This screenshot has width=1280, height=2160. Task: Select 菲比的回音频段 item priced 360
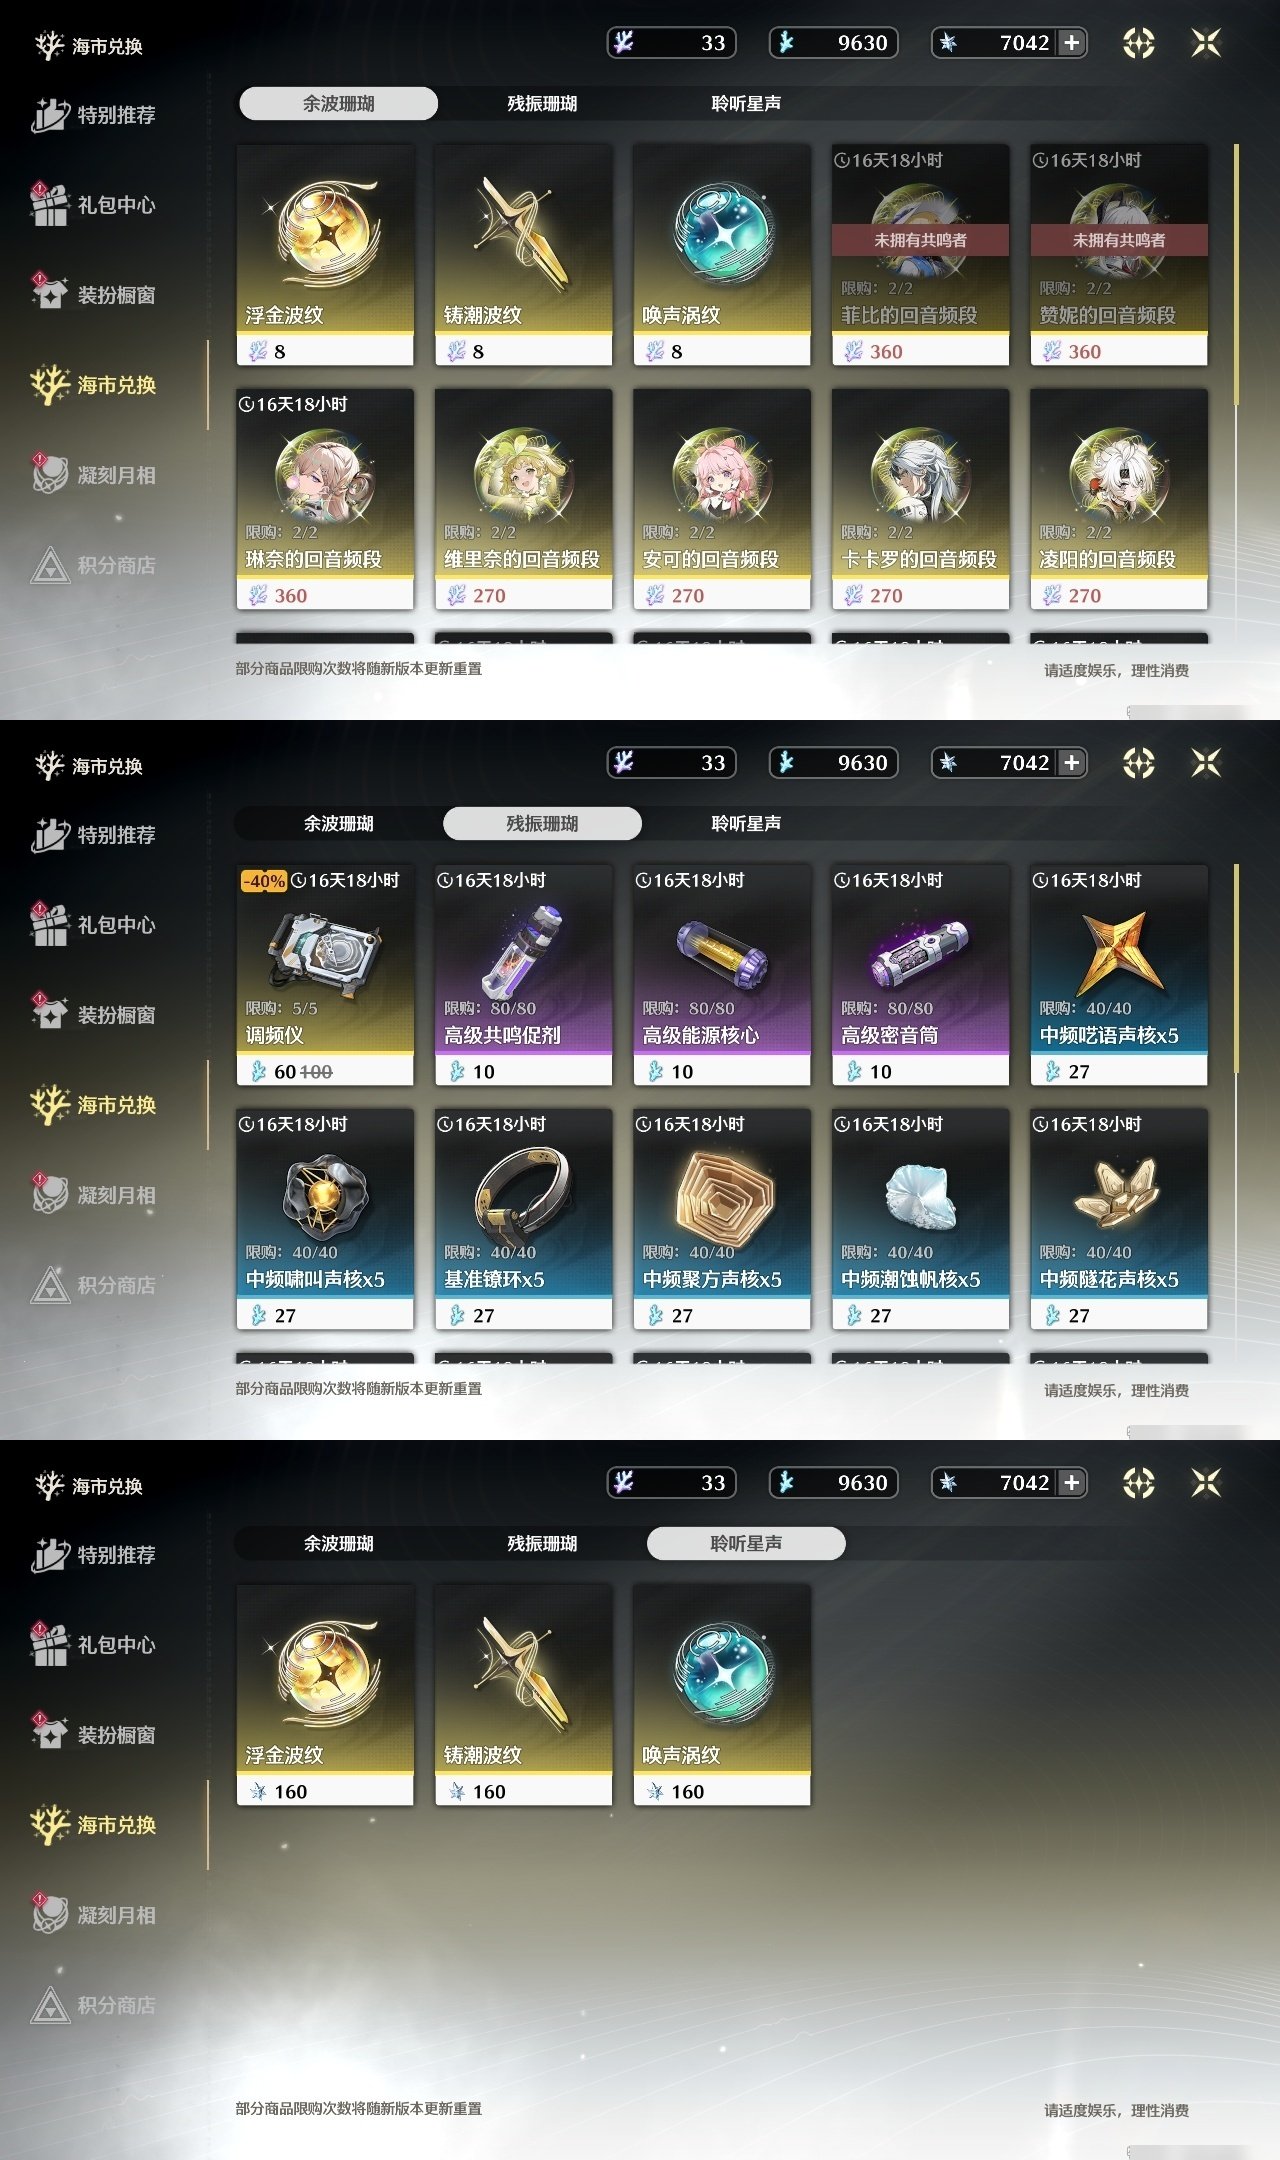[x=920, y=255]
